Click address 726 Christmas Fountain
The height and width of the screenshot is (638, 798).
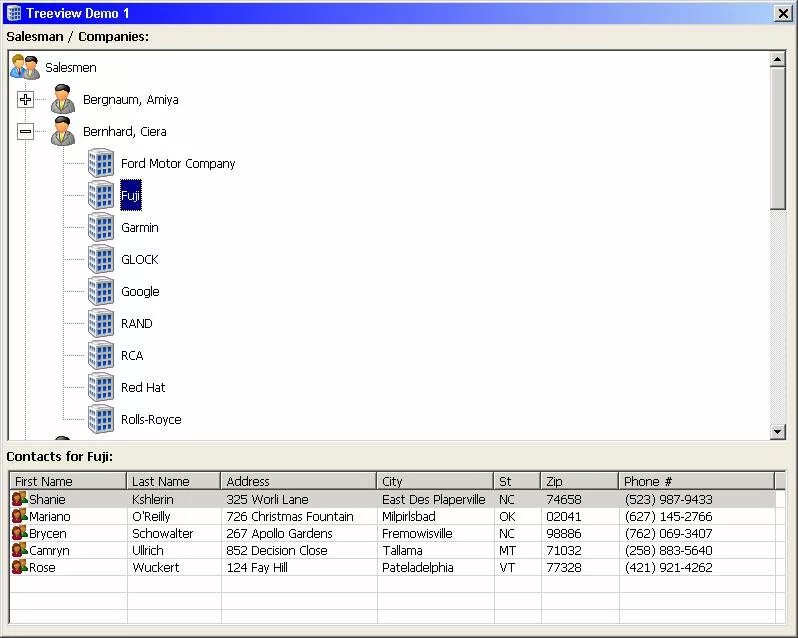290,516
